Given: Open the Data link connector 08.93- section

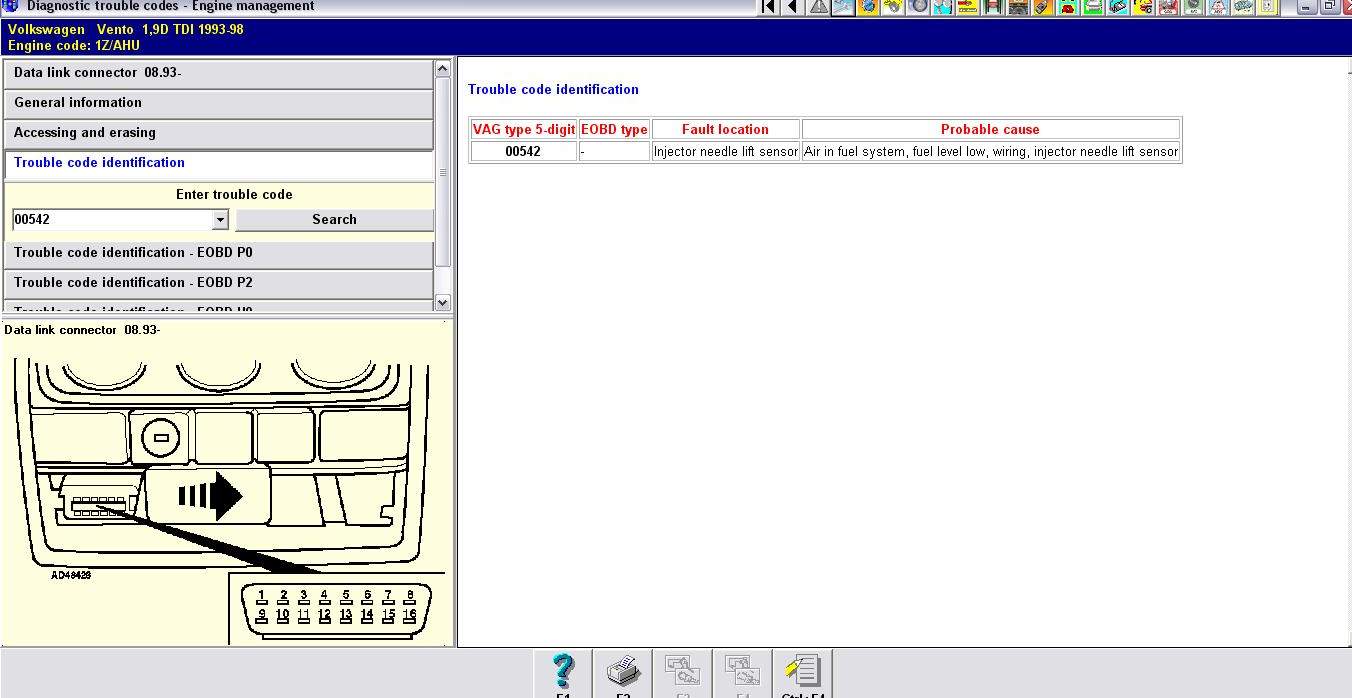Looking at the screenshot, I should point(219,74).
